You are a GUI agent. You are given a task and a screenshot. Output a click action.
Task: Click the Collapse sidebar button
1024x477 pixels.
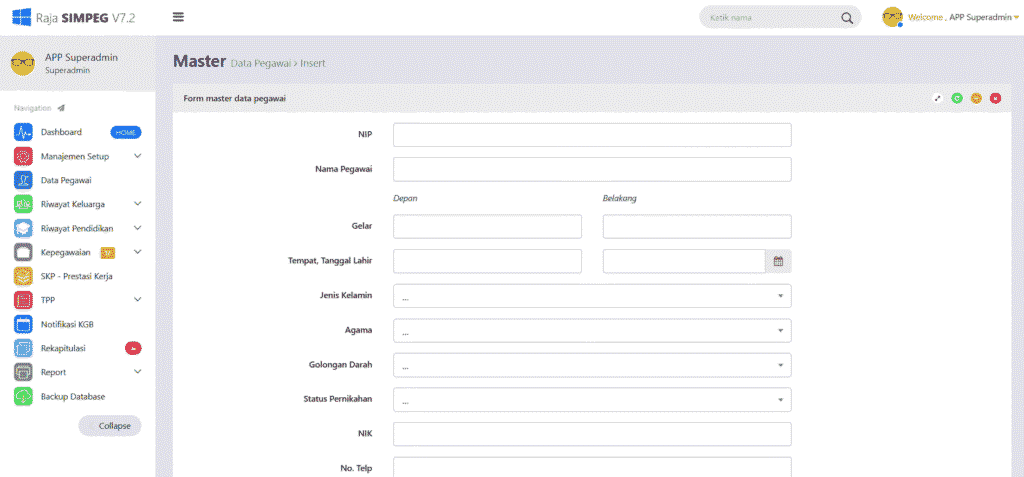pyautogui.click(x=110, y=426)
